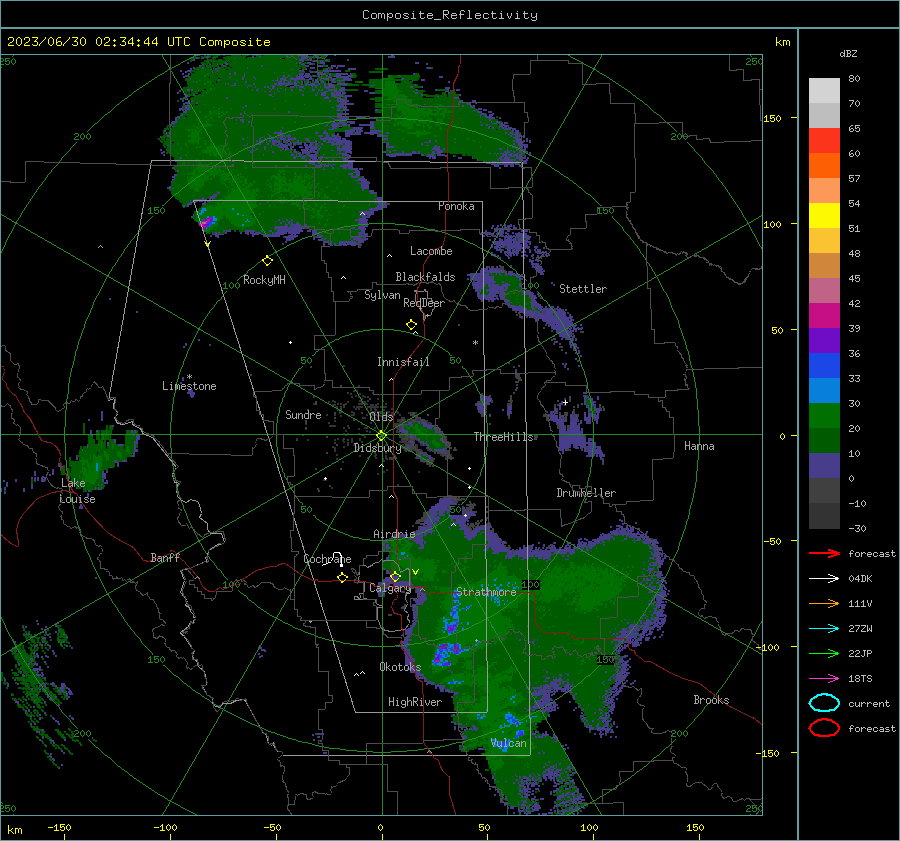
Task: Click the Banff label
Action: 165,558
